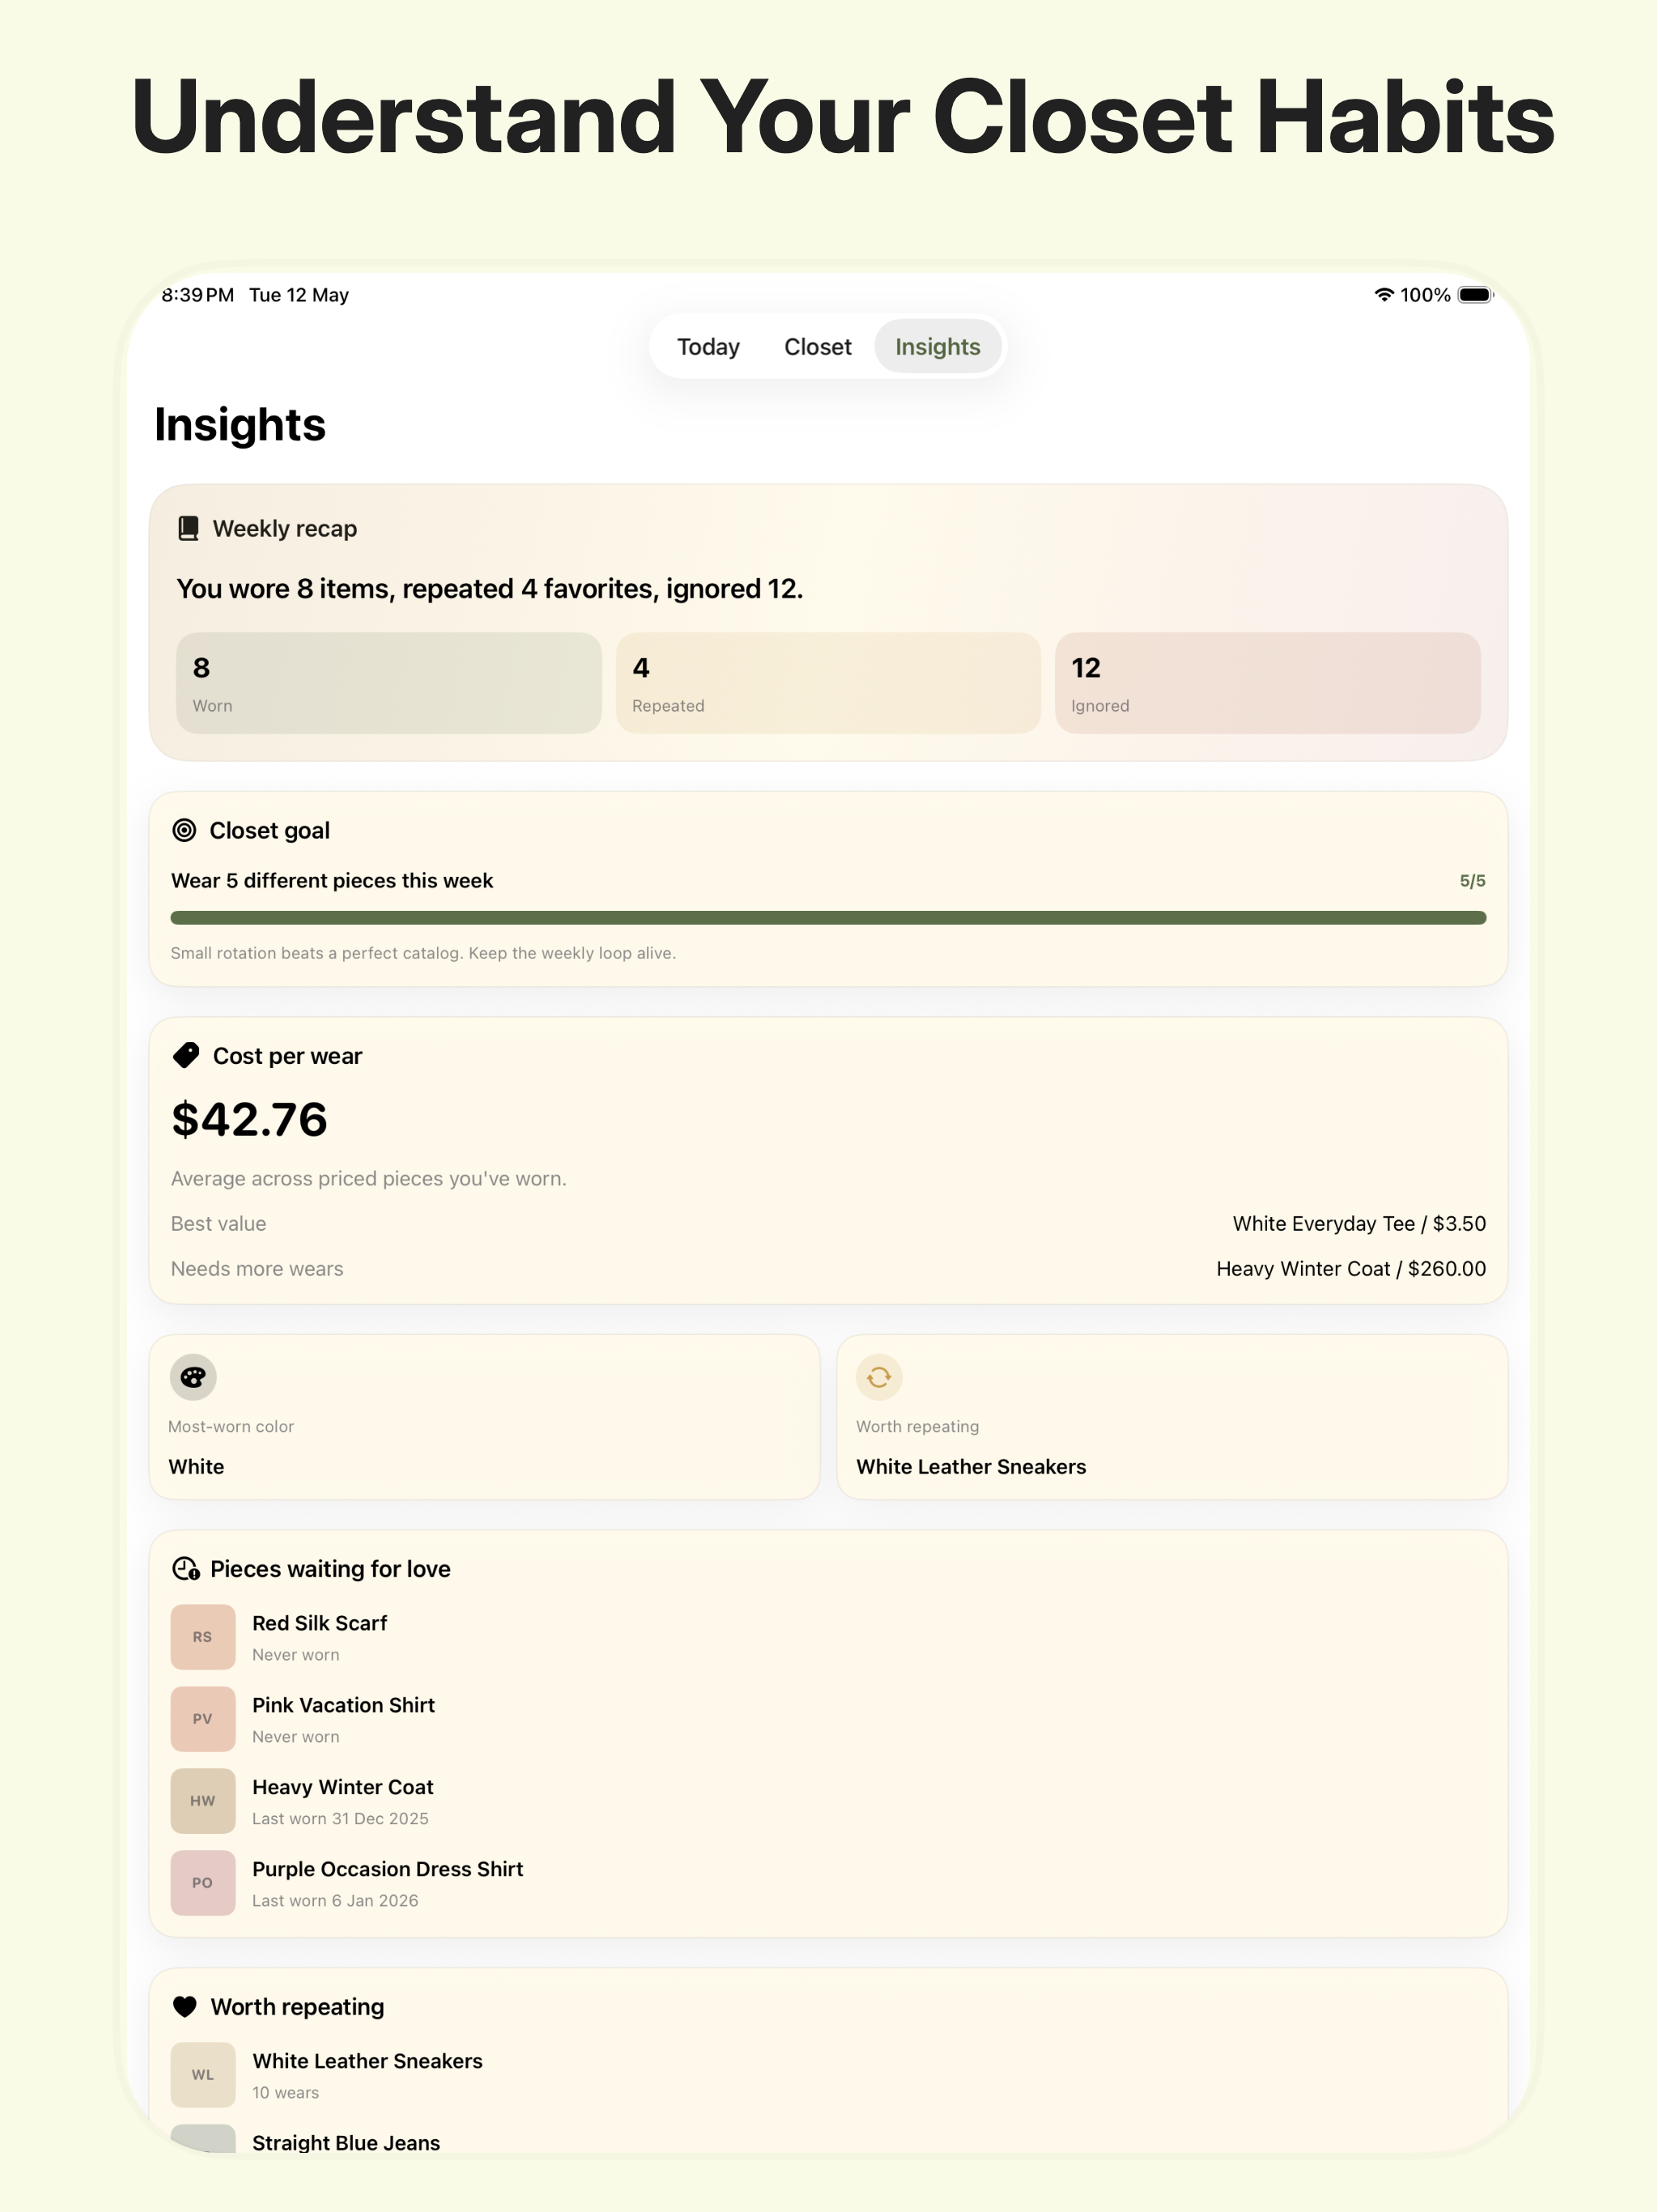Select the Insights tab
The width and height of the screenshot is (1658, 2212).
click(x=938, y=347)
